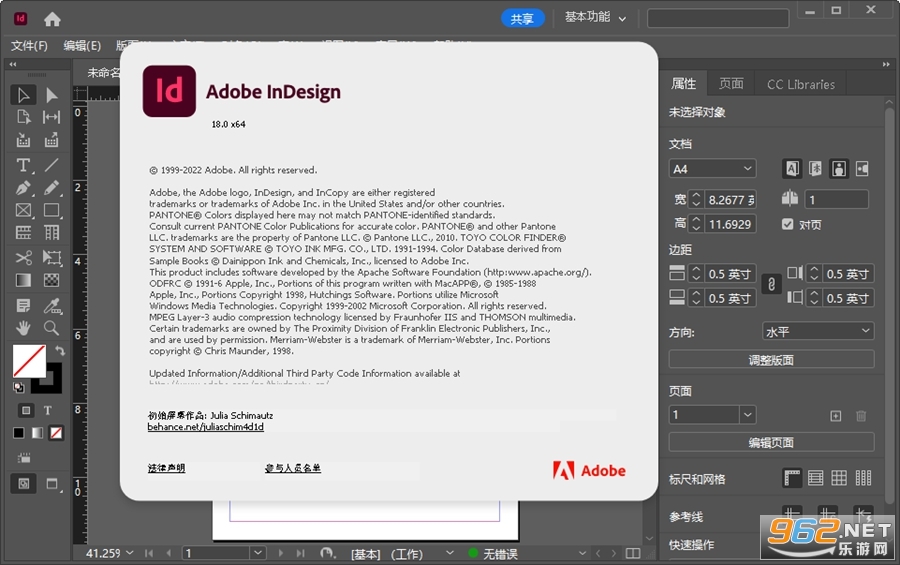Select the Selection tool arrow

pyautogui.click(x=23, y=95)
